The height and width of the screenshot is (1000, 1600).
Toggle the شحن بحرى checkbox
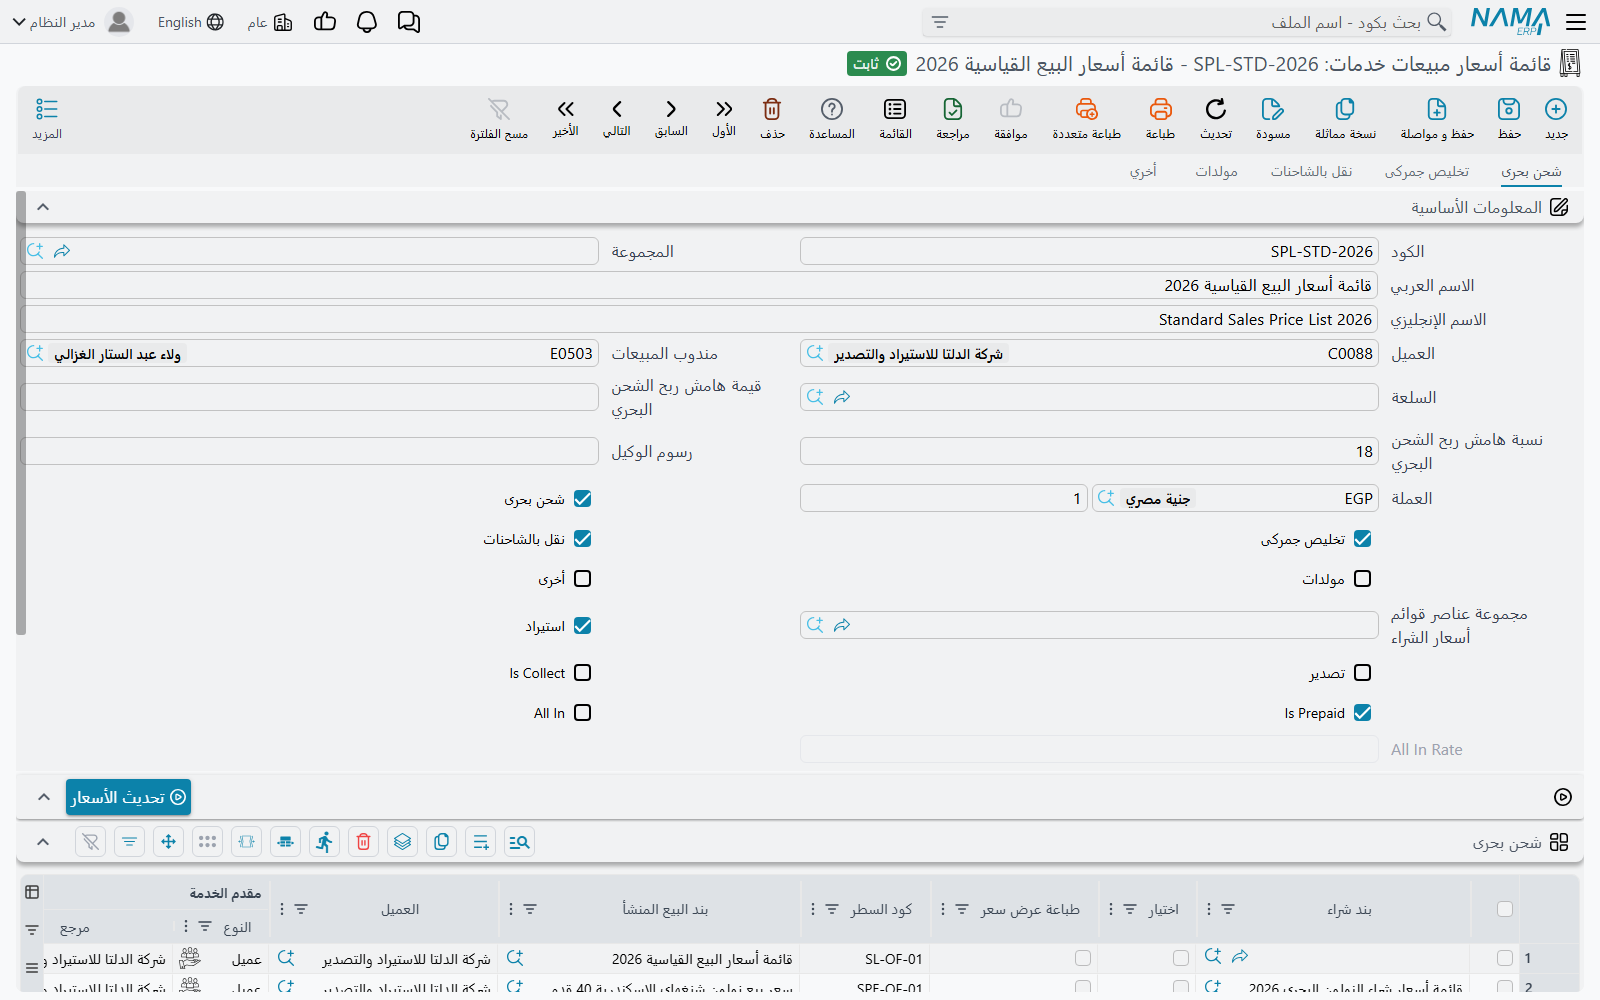pyautogui.click(x=583, y=499)
